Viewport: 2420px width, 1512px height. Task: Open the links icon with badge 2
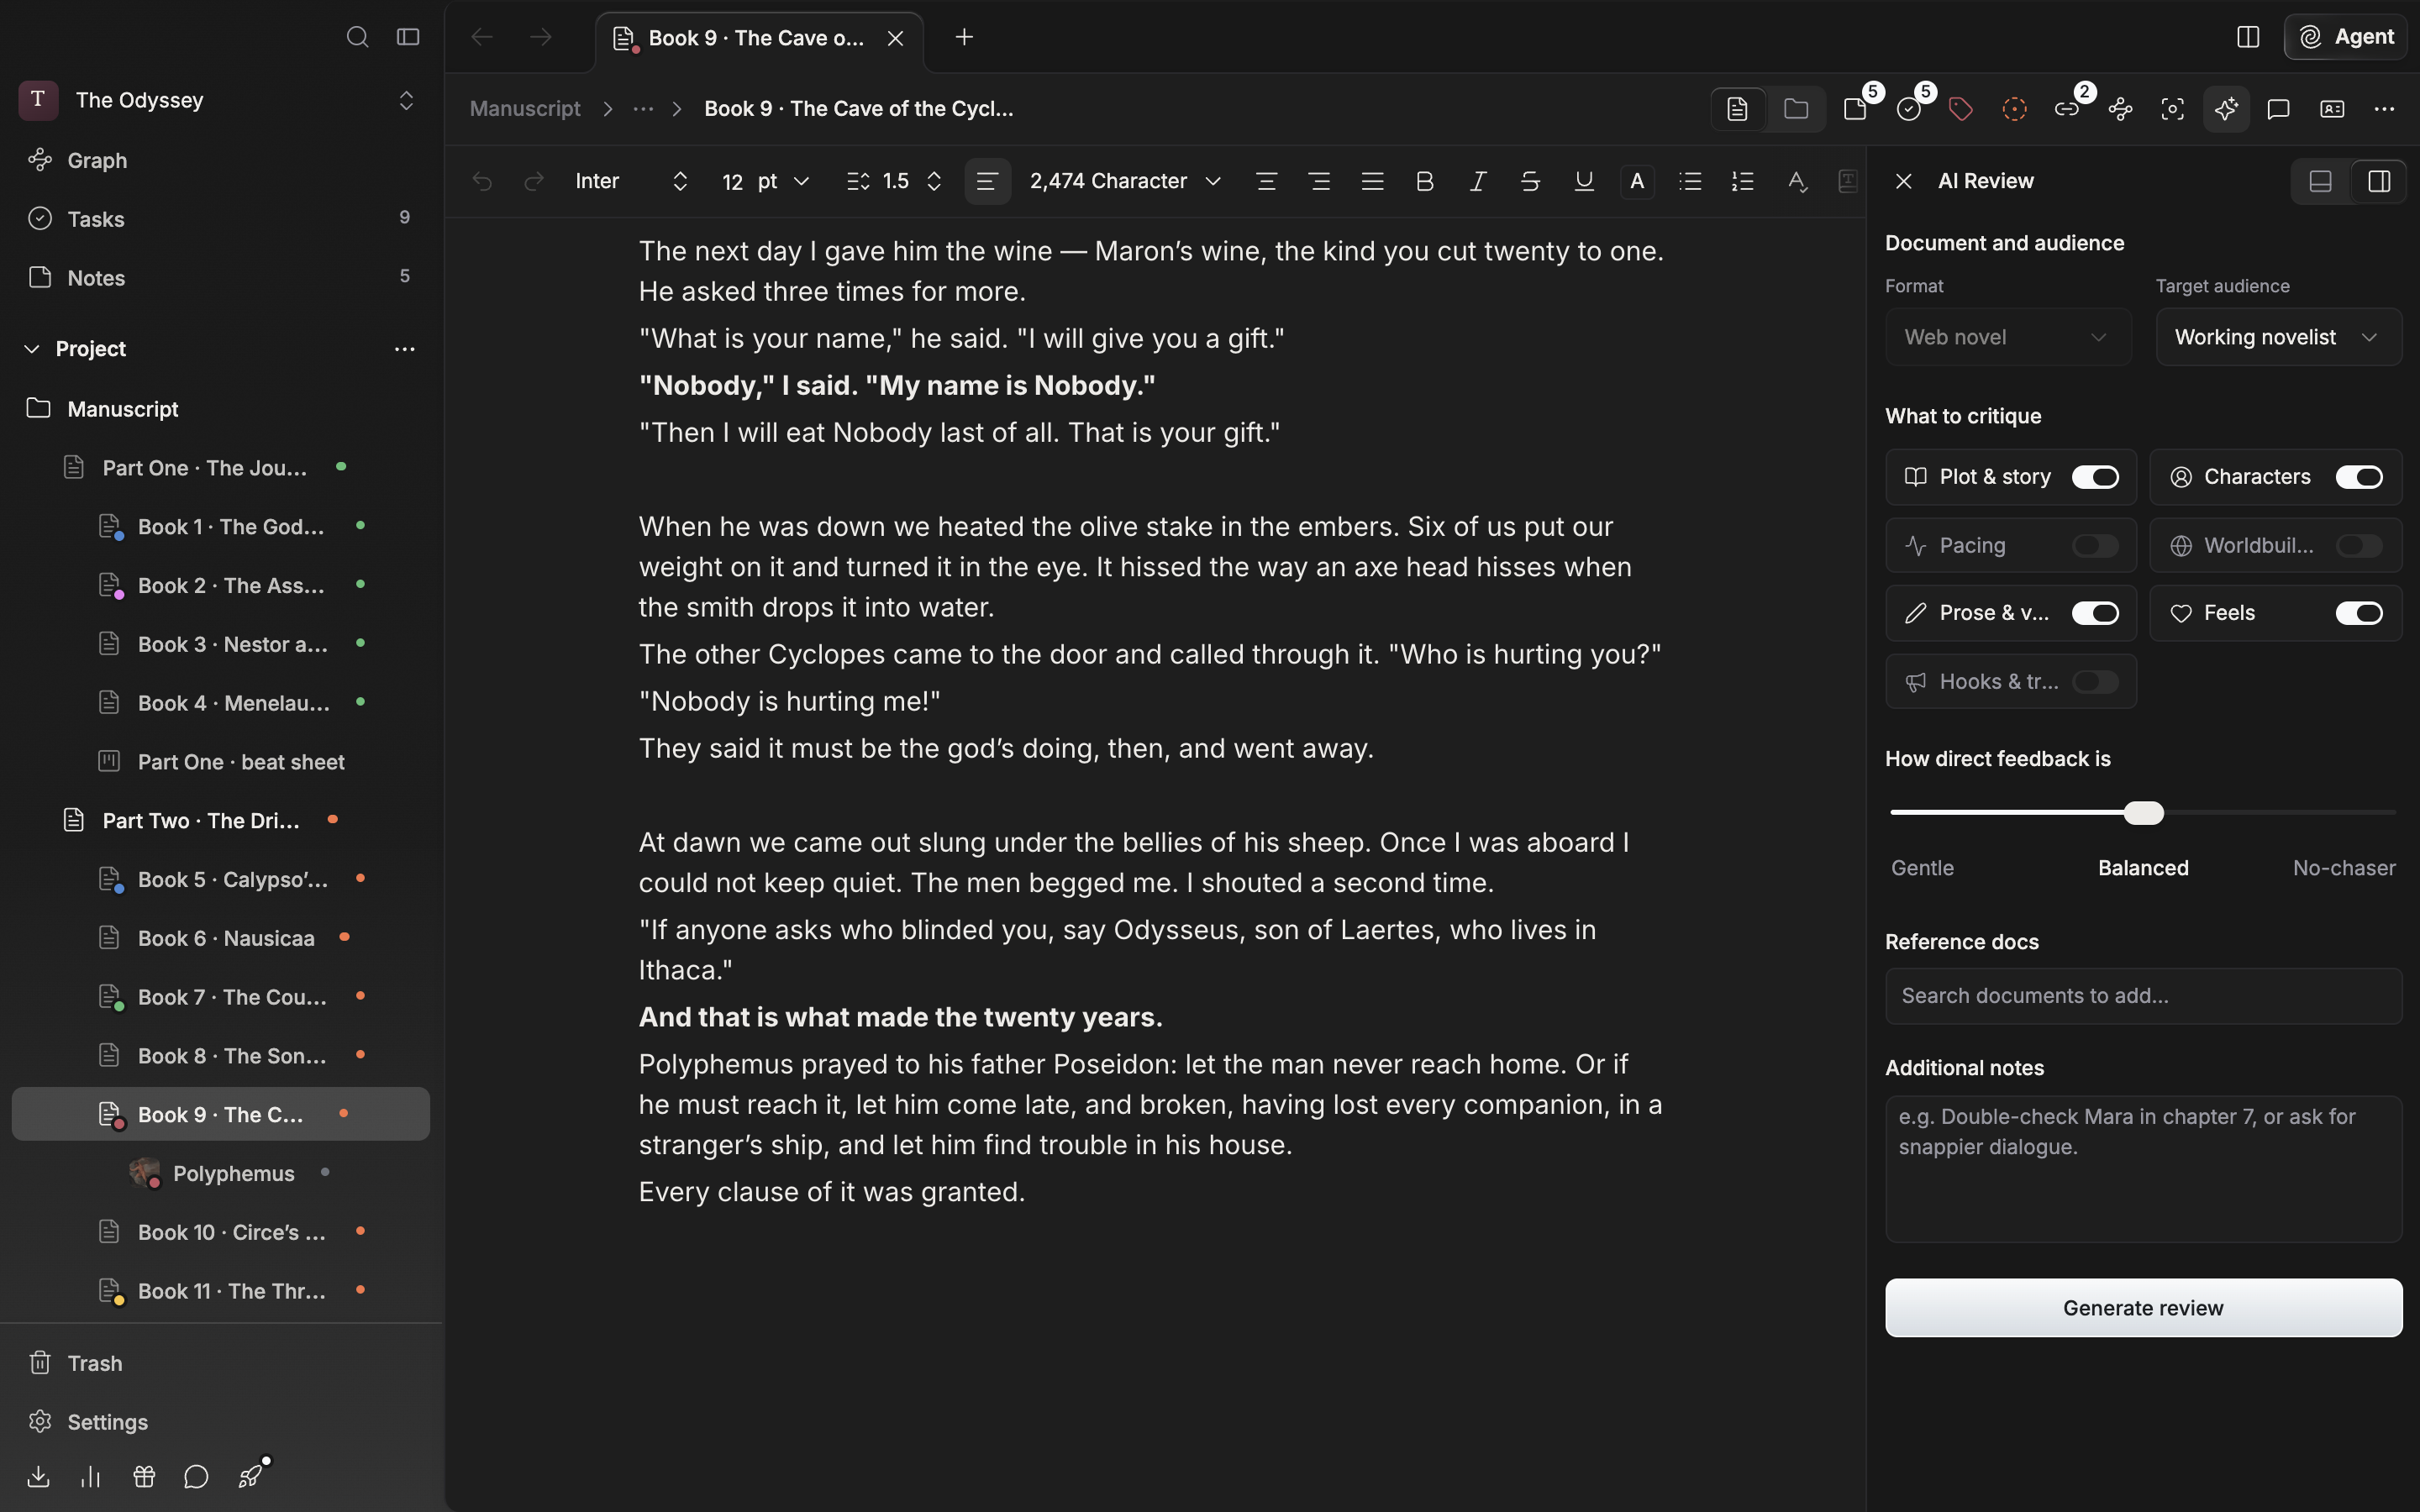tap(2067, 109)
